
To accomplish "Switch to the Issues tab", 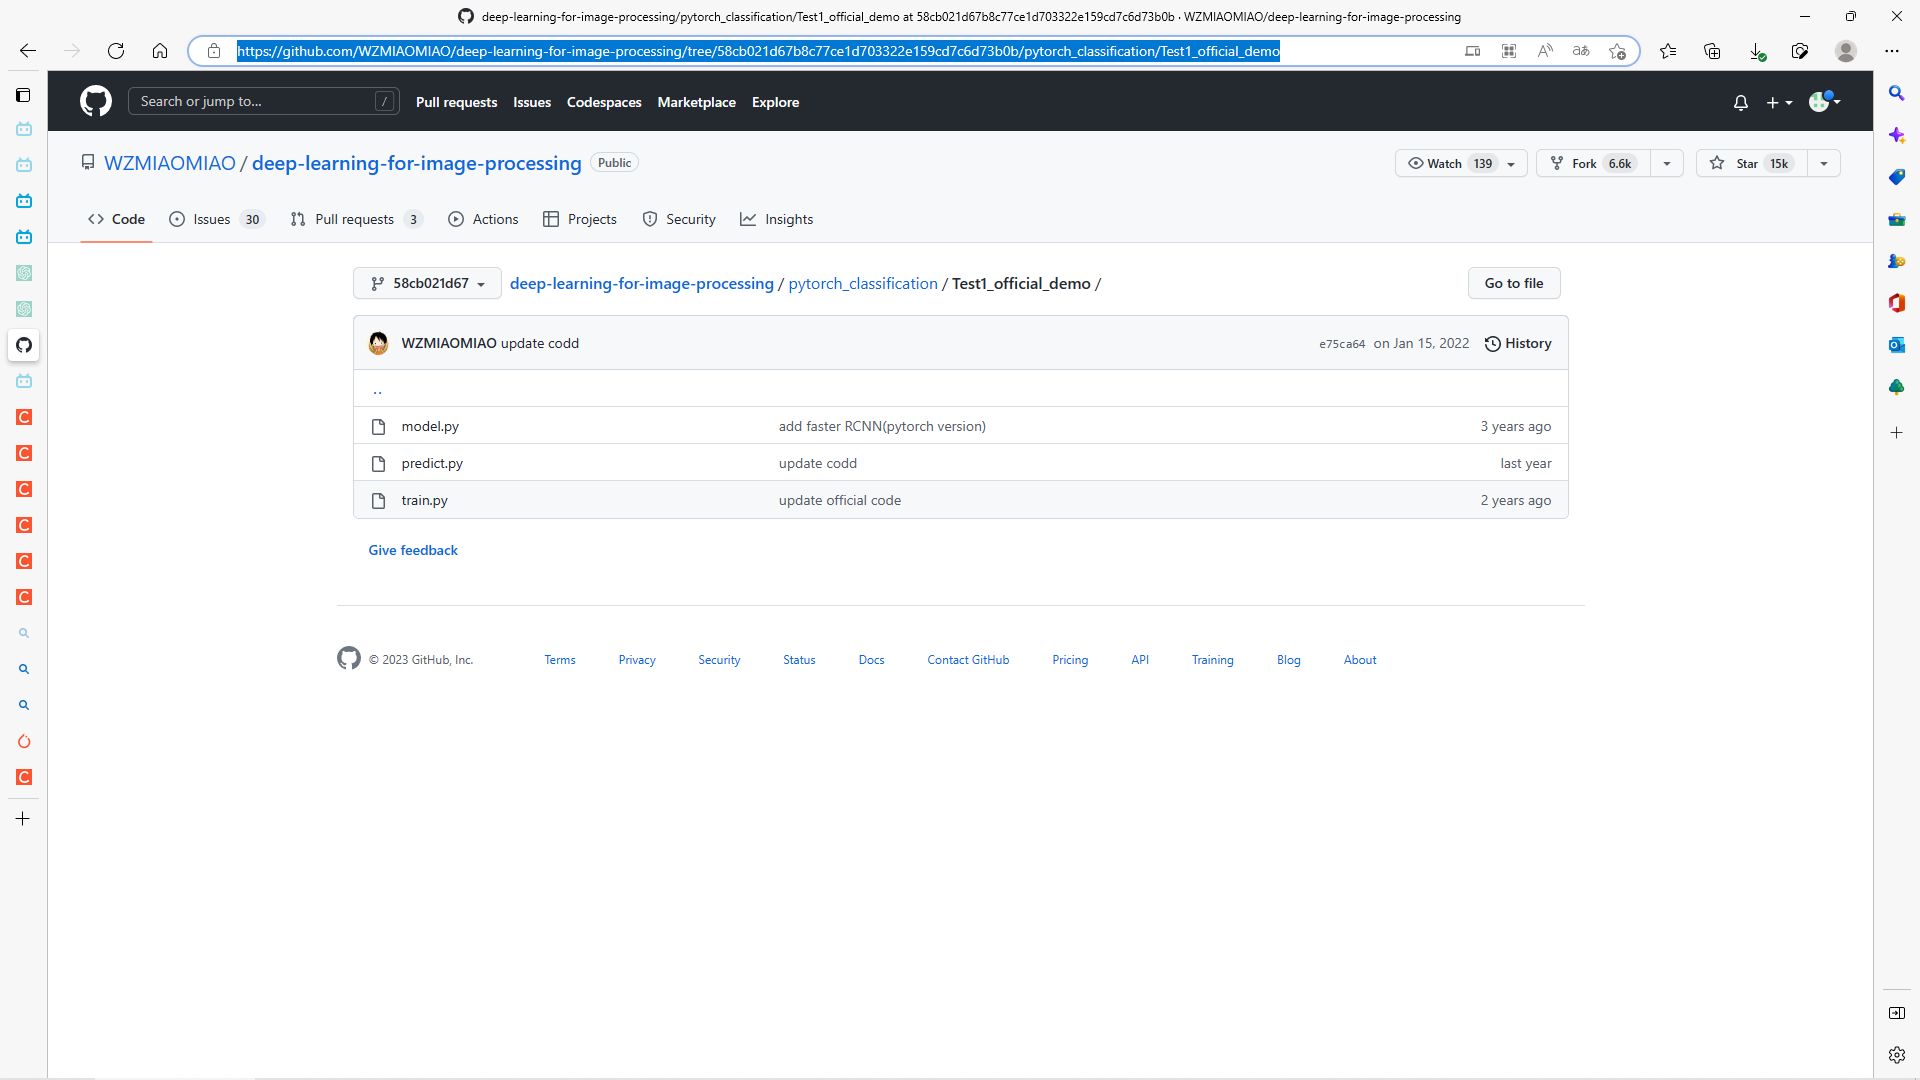I will [212, 219].
